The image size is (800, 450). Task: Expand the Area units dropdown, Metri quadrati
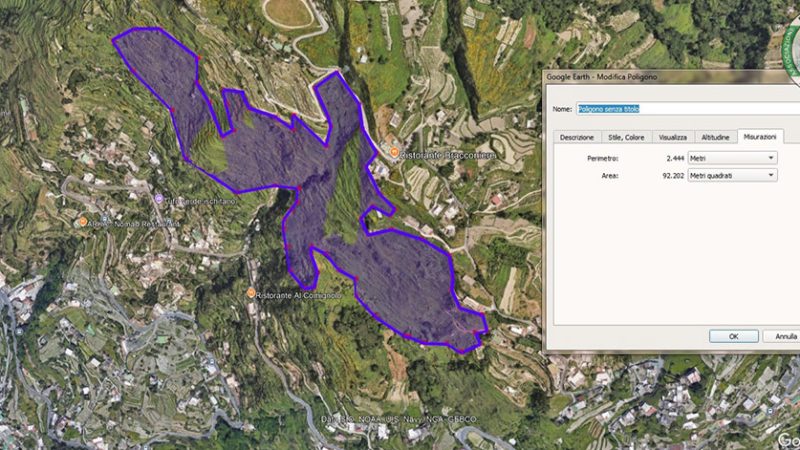[732, 175]
